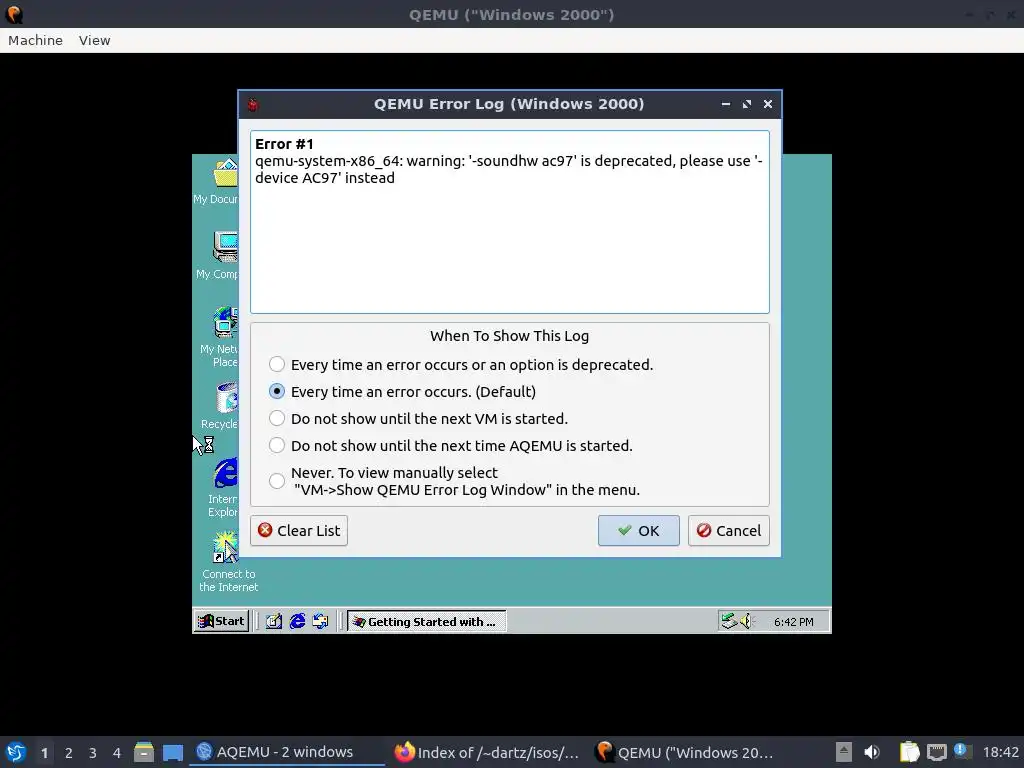Open Internet Explorer desktop icon

(x=223, y=488)
